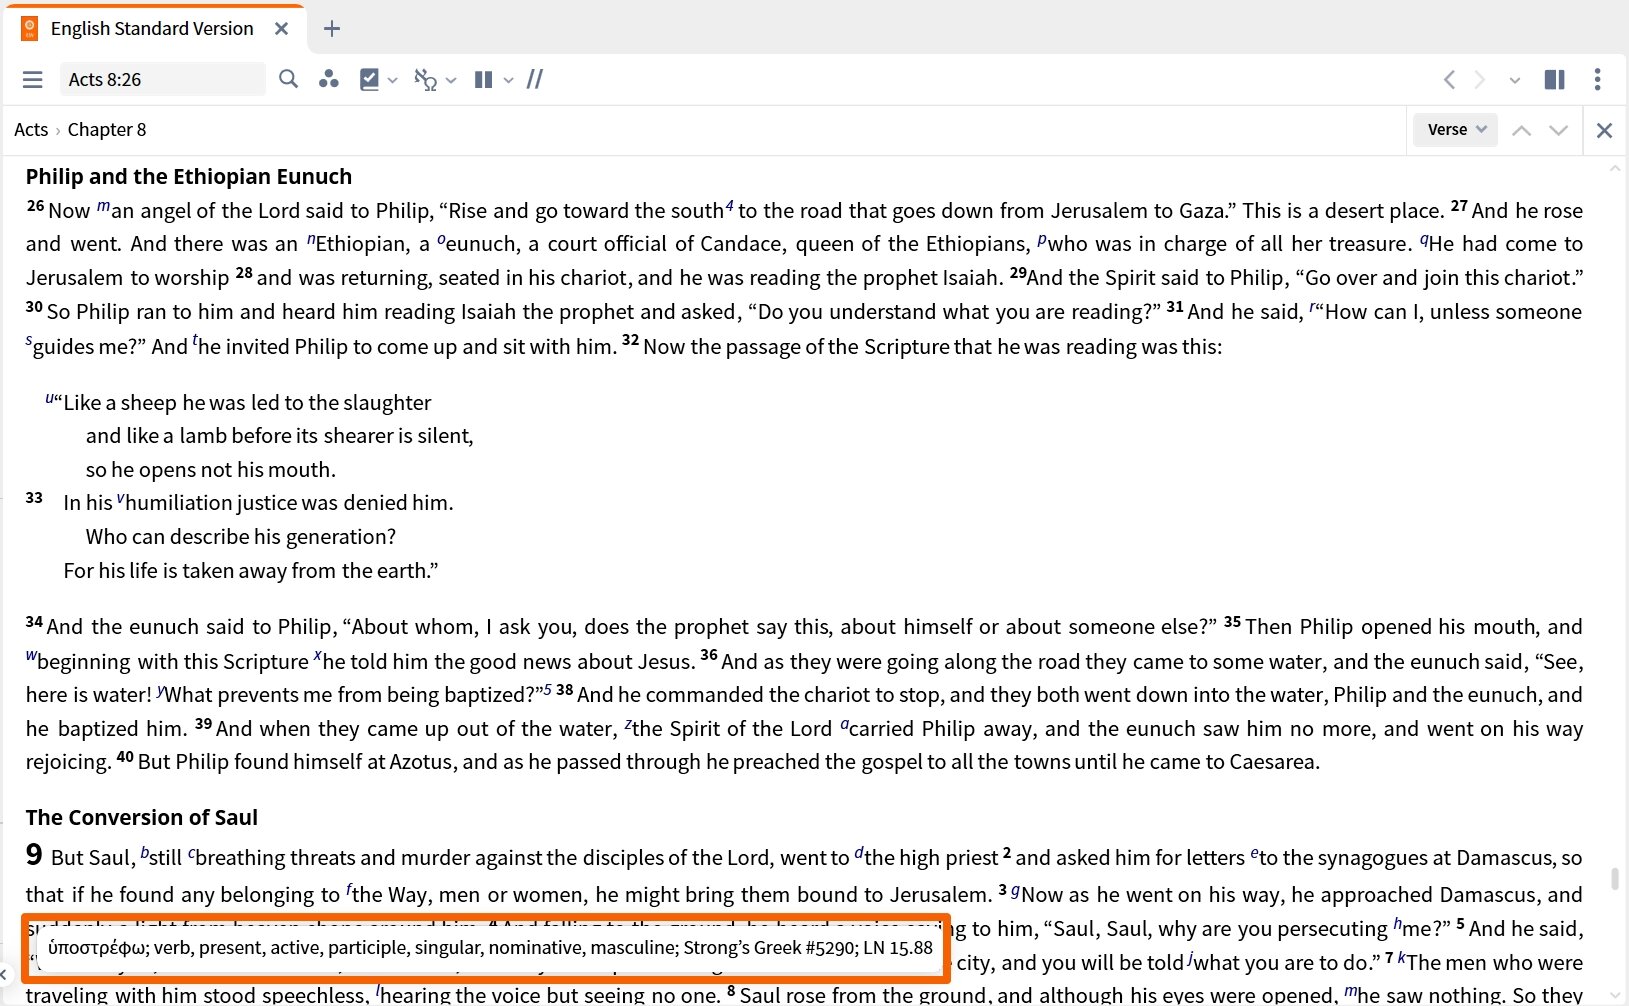Click the multiple resources columns icon

[x=483, y=79]
